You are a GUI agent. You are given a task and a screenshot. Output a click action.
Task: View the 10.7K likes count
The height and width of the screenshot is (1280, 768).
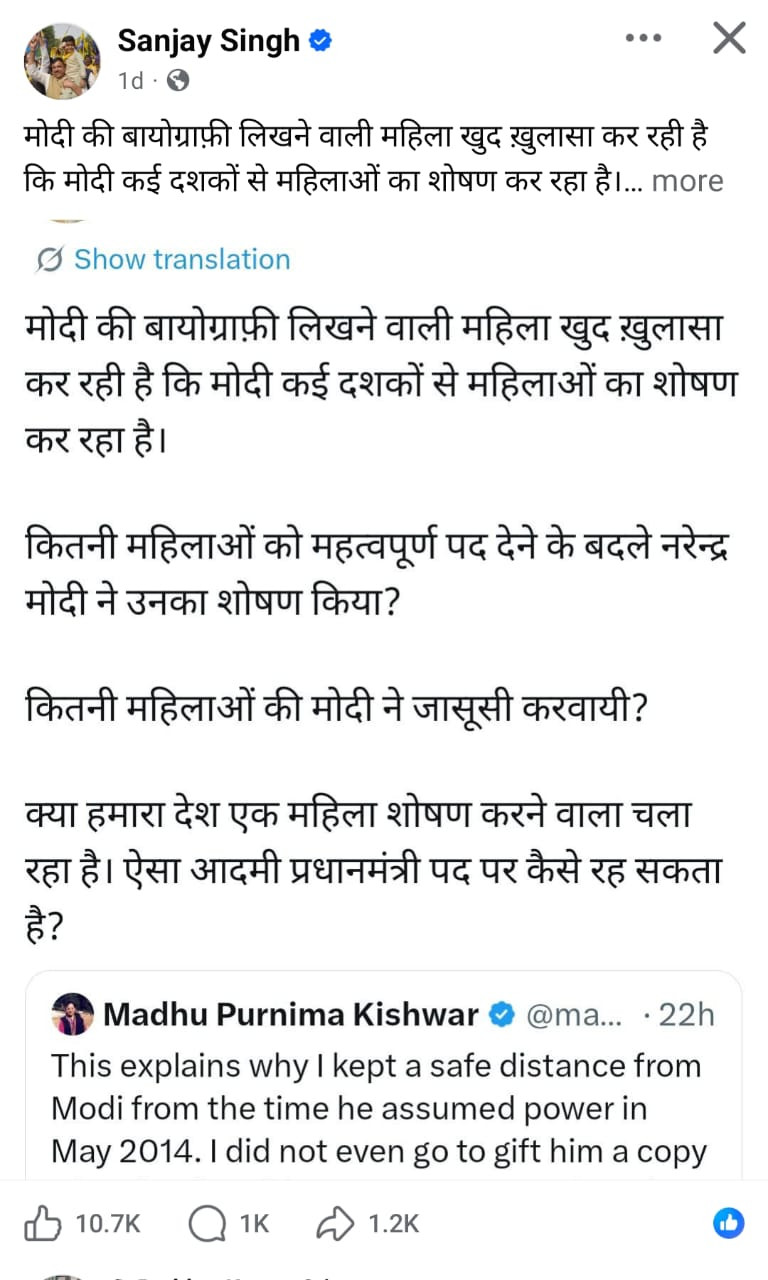point(110,1223)
